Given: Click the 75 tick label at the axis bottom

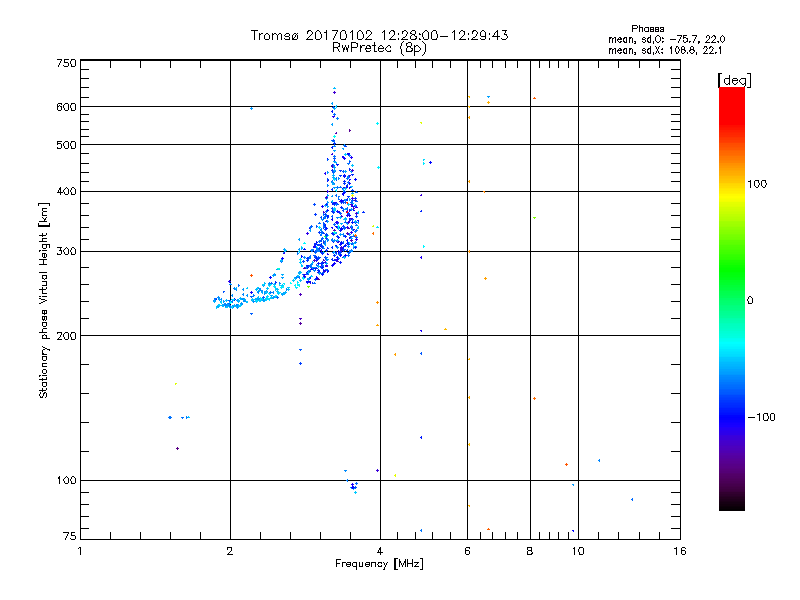Looking at the screenshot, I should pos(70,536).
